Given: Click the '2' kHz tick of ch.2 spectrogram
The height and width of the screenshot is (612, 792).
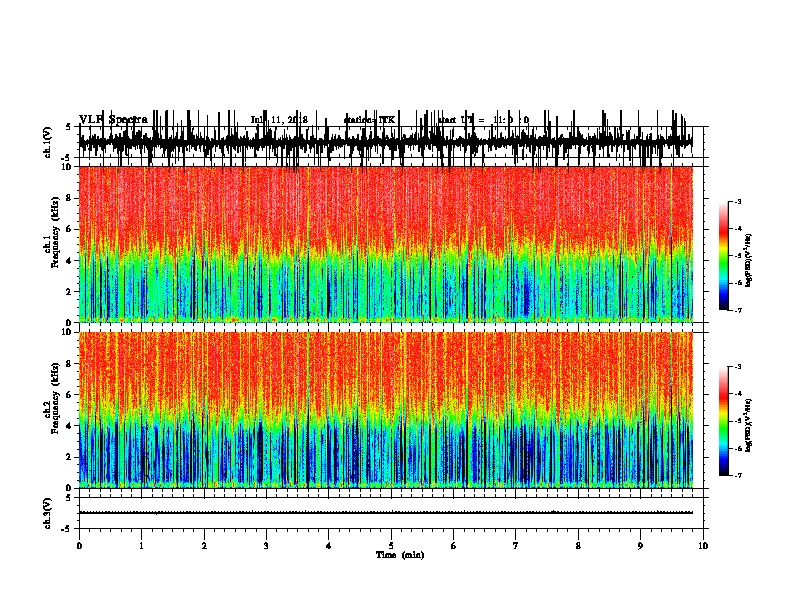Looking at the screenshot, I should tap(70, 457).
